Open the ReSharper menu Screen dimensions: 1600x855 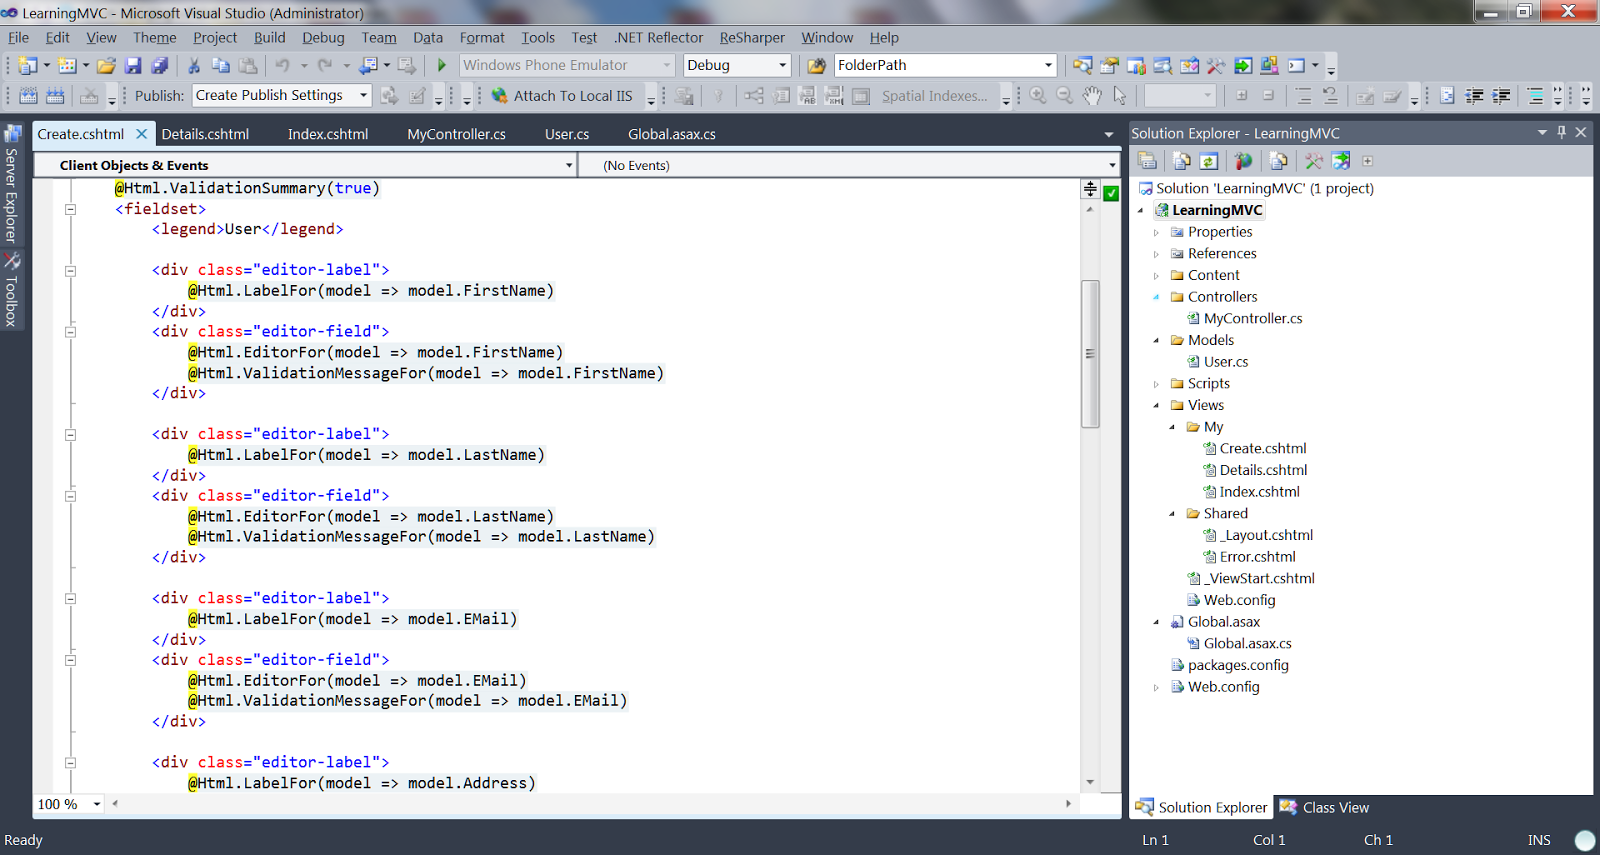752,38
